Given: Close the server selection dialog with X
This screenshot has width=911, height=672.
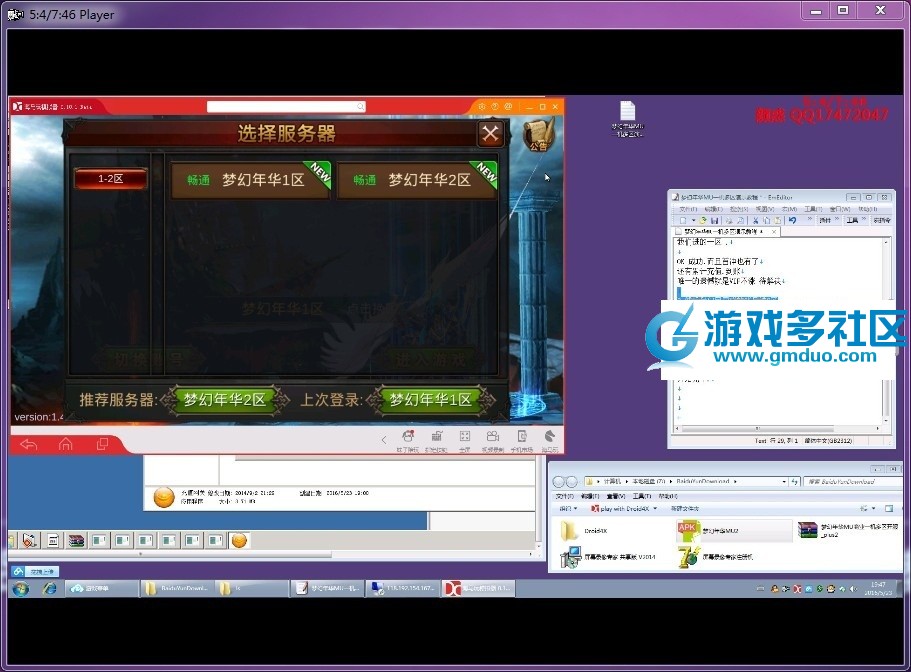Looking at the screenshot, I should pos(490,134).
